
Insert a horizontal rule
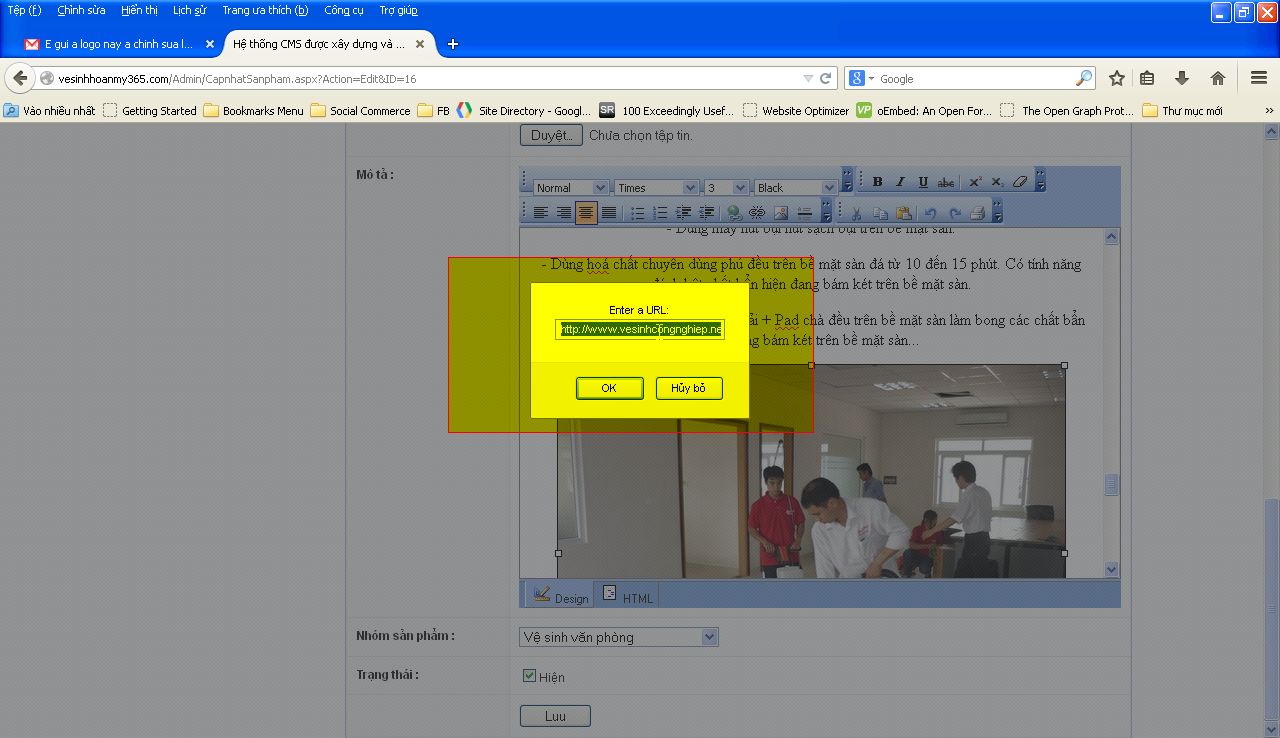[804, 212]
